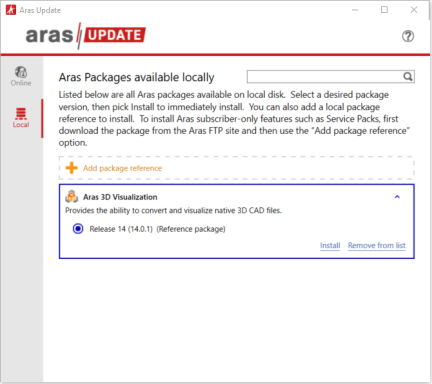This screenshot has height=384, width=432.
Task: Minimize the Aras Update window
Action: (355, 10)
